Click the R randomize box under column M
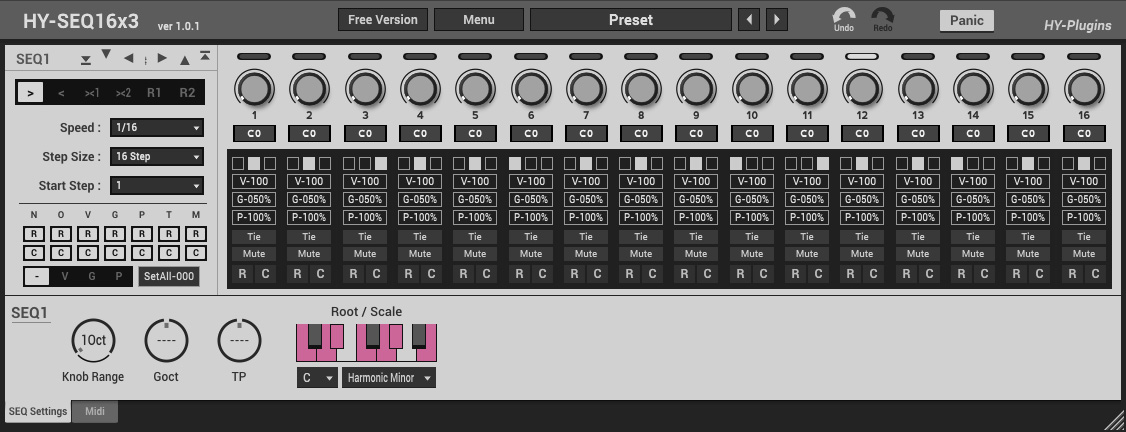The image size is (1126, 432). point(196,234)
